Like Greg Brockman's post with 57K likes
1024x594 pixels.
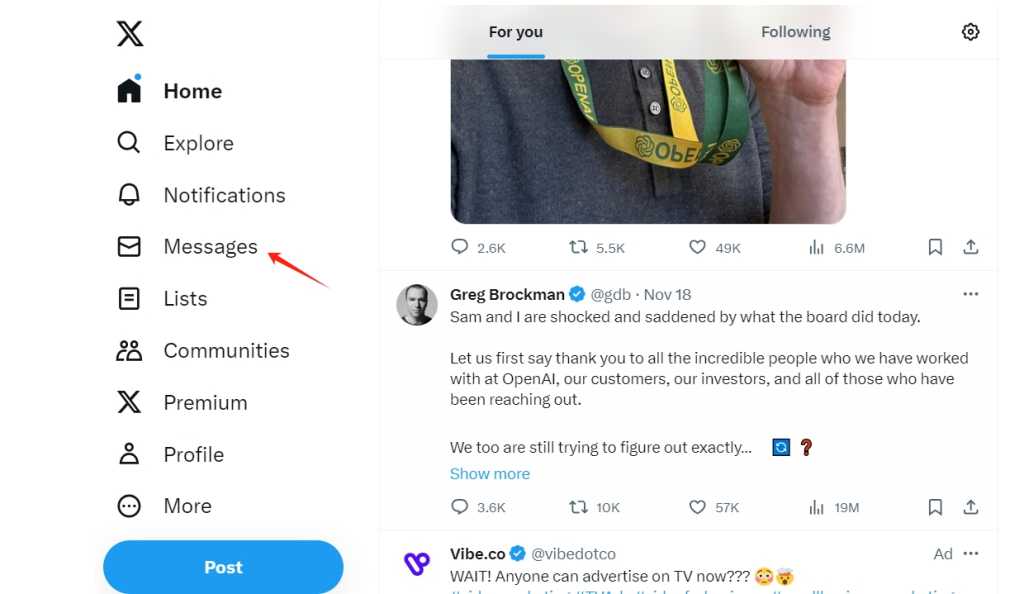click(698, 507)
